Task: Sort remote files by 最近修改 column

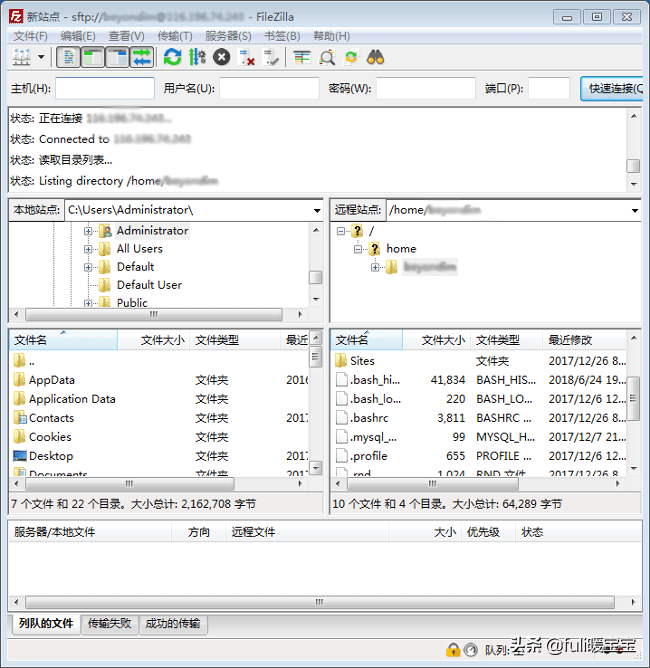Action: click(x=584, y=340)
